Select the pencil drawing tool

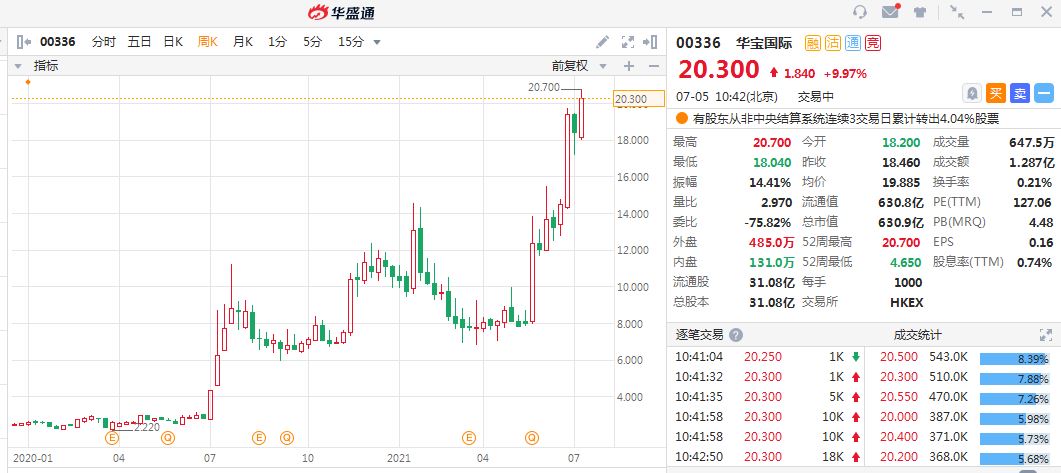point(602,42)
